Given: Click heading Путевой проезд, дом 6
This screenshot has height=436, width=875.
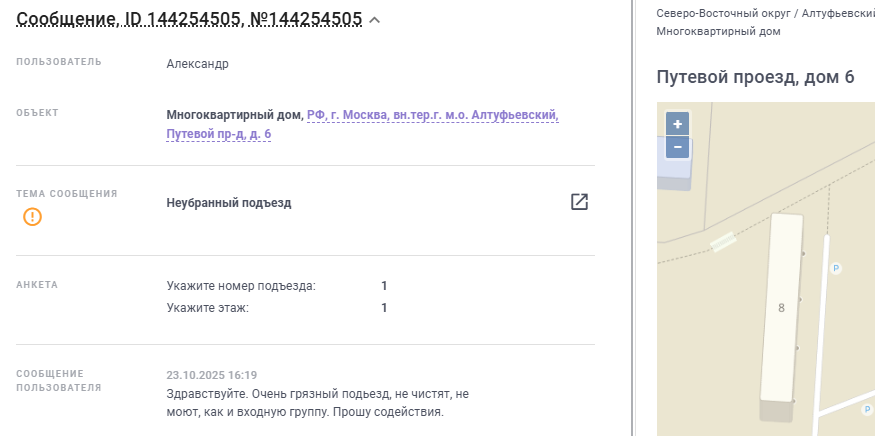Looking at the screenshot, I should pyautogui.click(x=755, y=77).
